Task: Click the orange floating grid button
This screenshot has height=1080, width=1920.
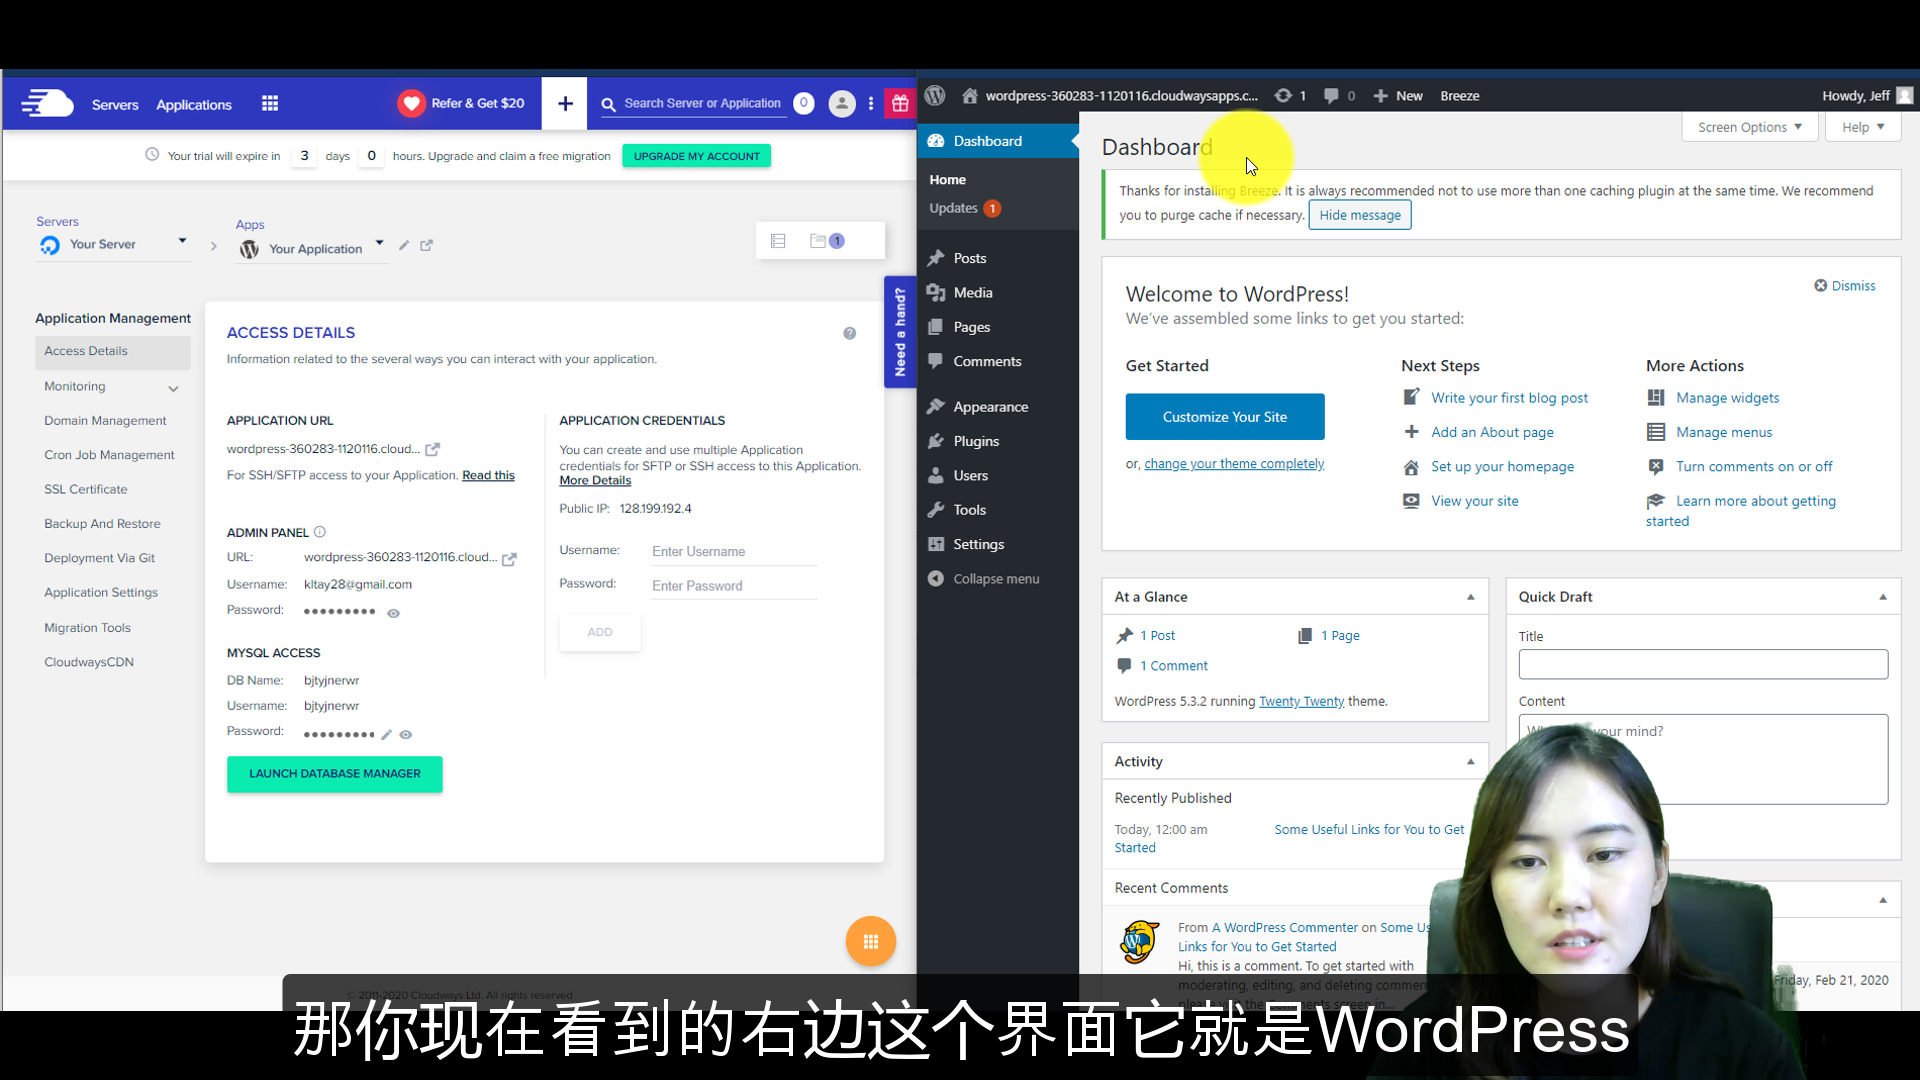Action: (x=870, y=941)
